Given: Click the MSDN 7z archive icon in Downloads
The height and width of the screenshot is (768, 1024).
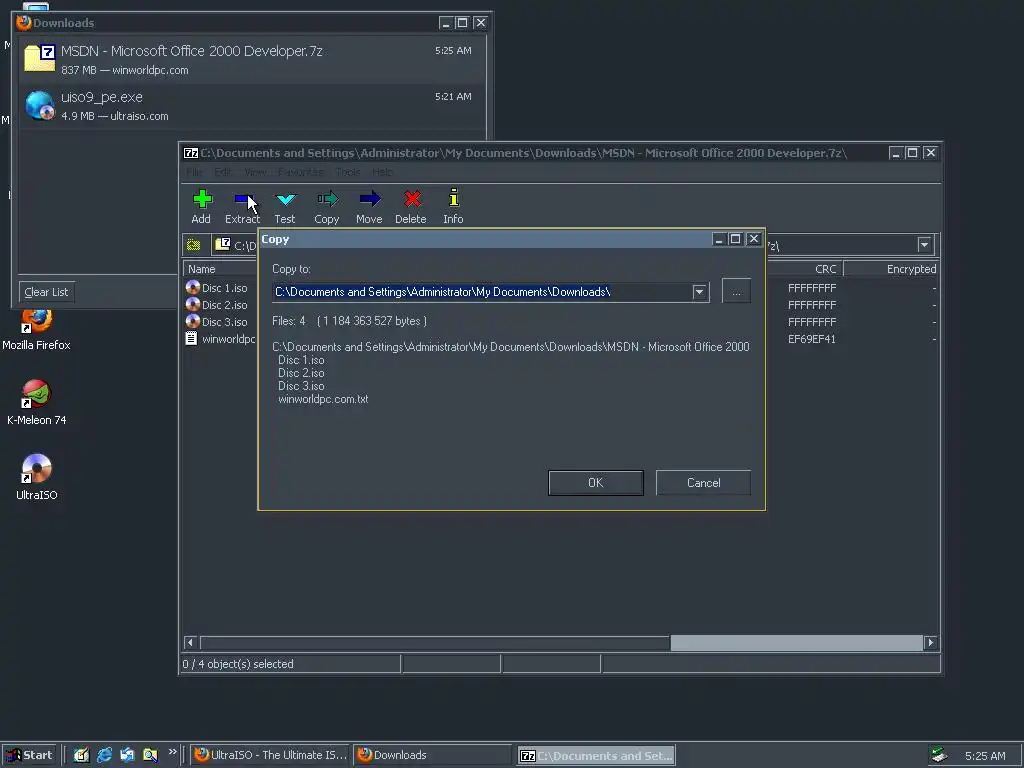Looking at the screenshot, I should 40,57.
